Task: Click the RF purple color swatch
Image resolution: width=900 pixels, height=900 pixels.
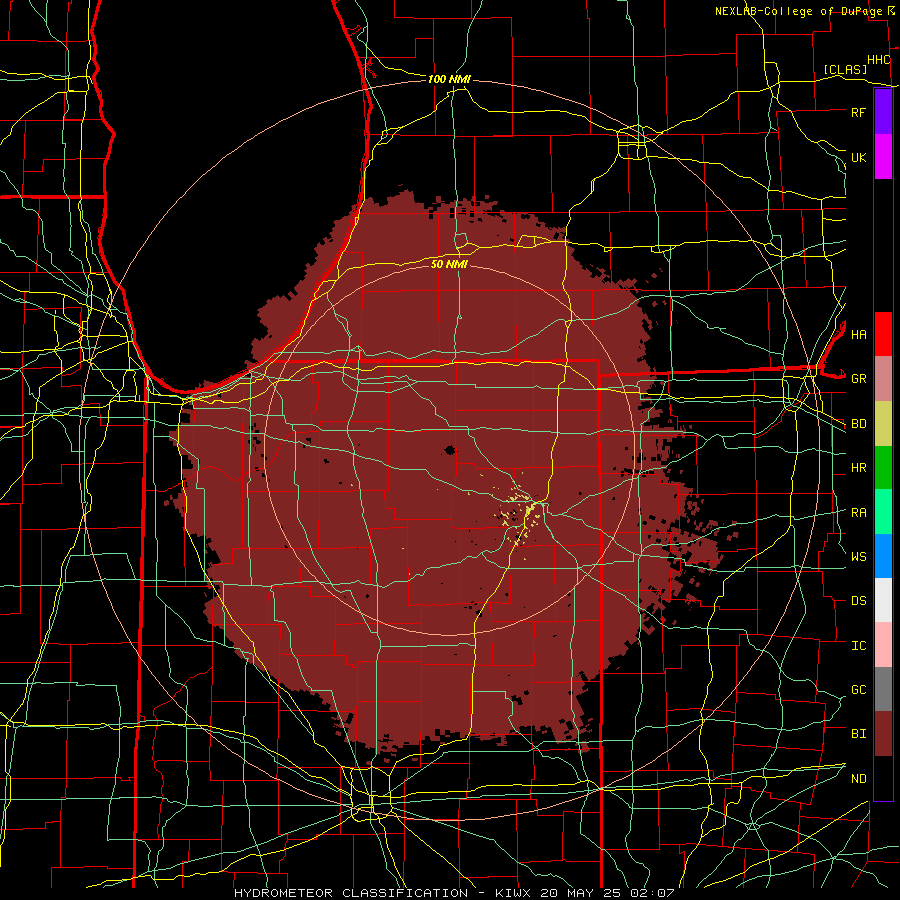Action: (x=883, y=112)
